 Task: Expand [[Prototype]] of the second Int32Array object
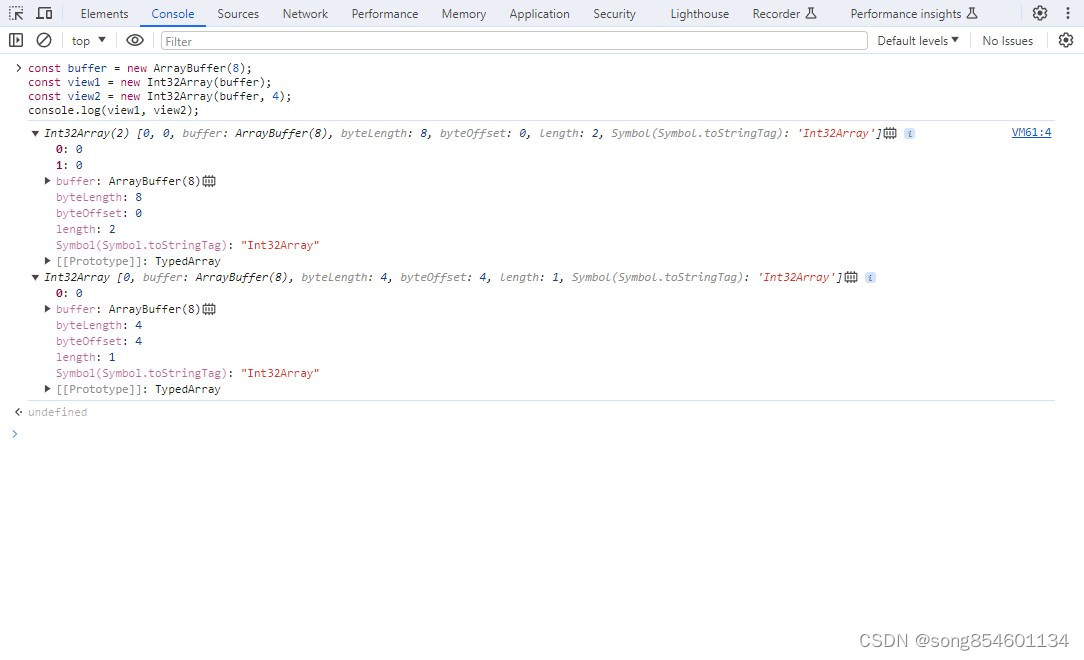pos(47,389)
